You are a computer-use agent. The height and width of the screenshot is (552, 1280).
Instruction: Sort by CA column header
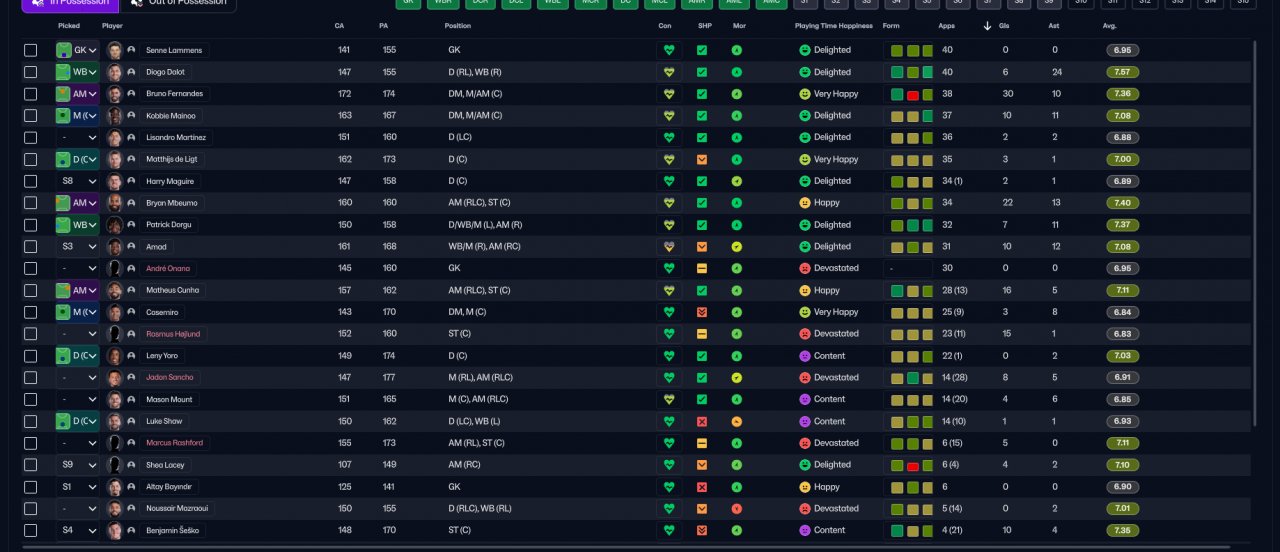339,26
